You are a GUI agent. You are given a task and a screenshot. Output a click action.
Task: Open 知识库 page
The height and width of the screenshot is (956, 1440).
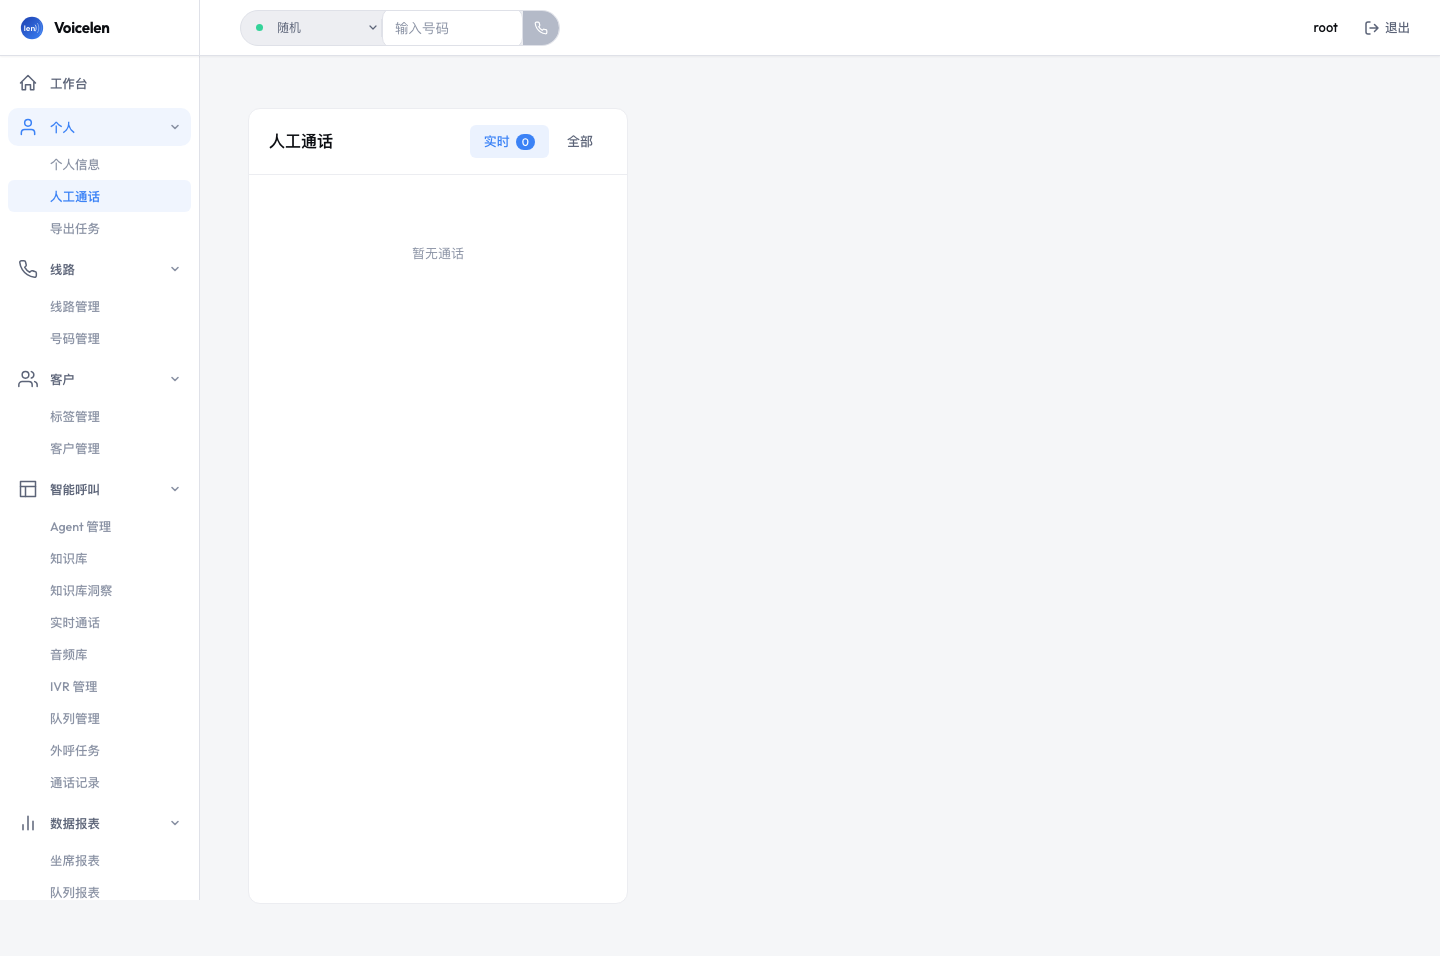point(99,558)
